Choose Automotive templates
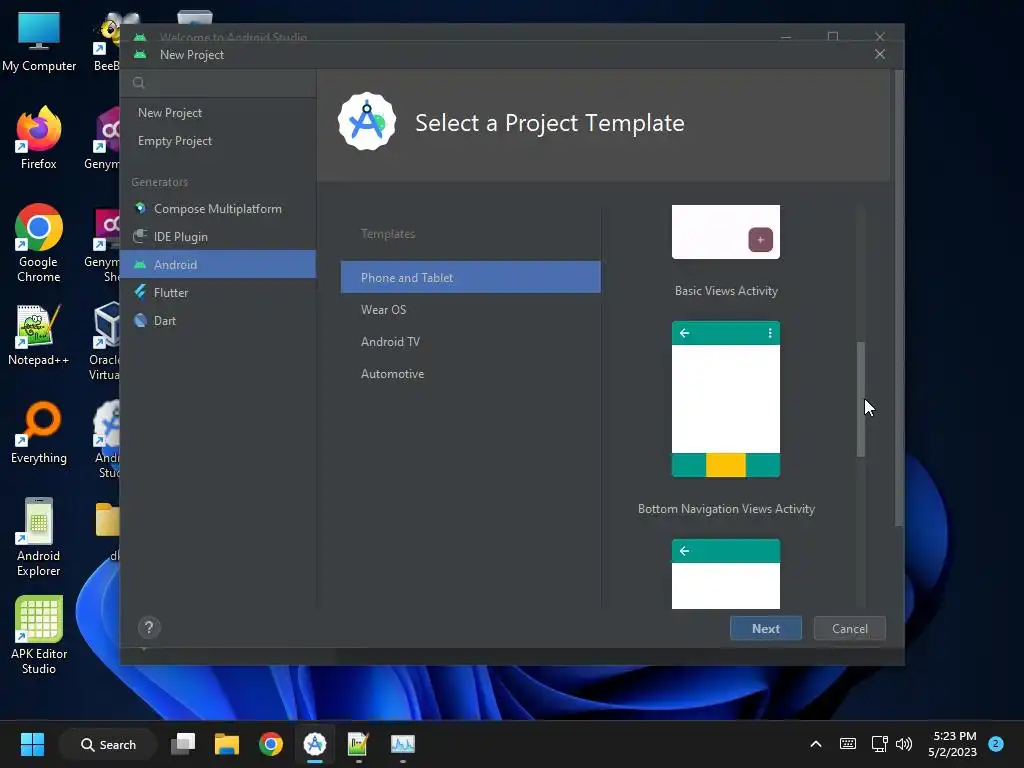This screenshot has width=1024, height=768. (x=470, y=374)
